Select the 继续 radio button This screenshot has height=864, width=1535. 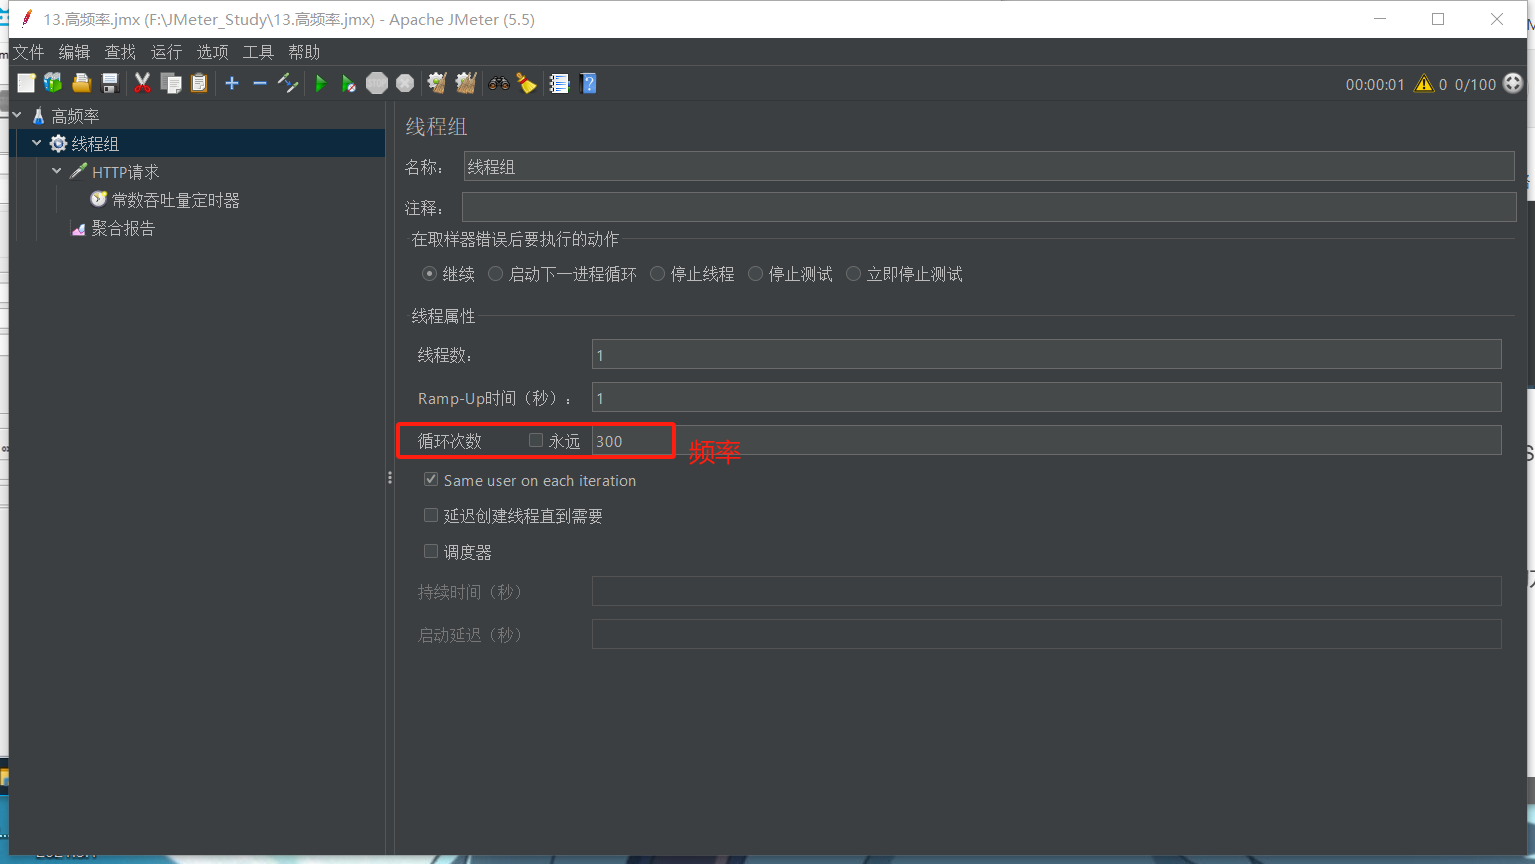tap(429, 274)
